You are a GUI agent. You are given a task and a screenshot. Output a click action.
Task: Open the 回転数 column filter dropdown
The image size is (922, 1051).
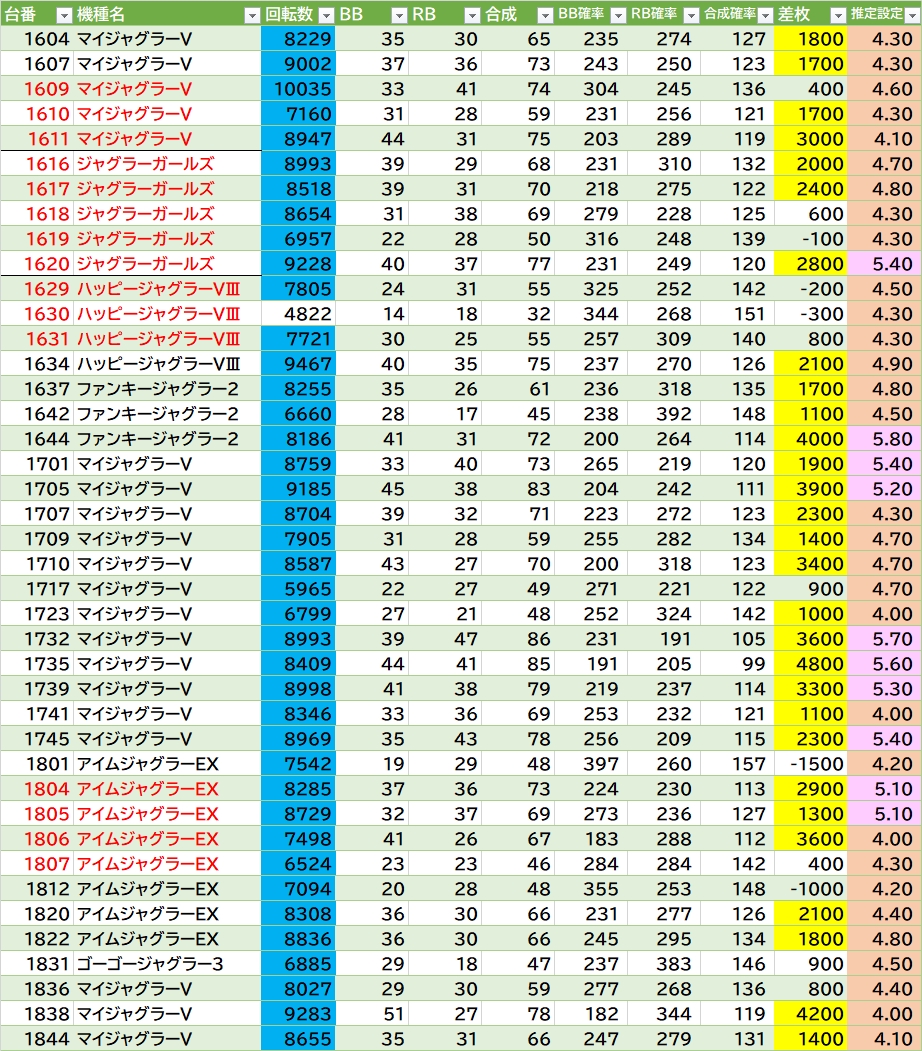(326, 15)
